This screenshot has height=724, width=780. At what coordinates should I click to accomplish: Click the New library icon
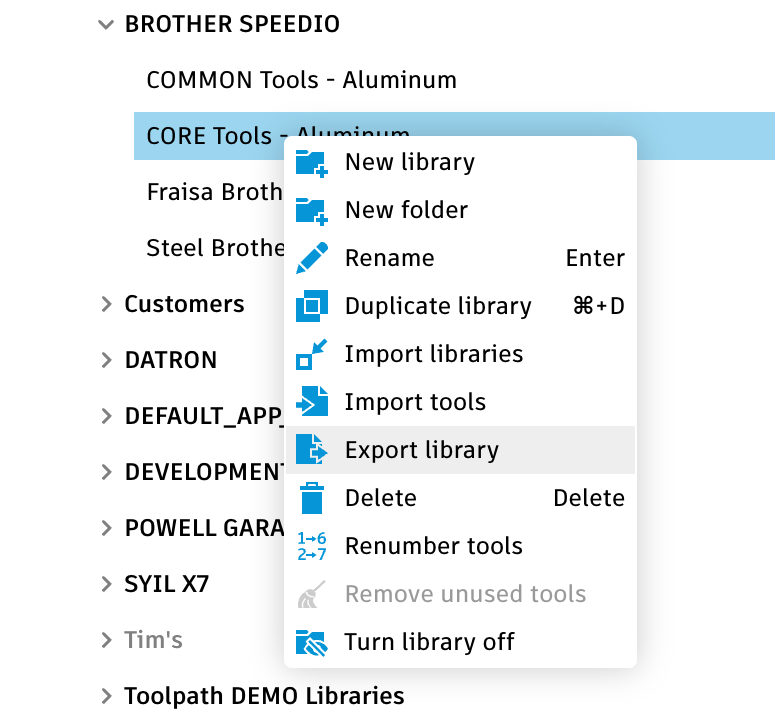tap(312, 162)
